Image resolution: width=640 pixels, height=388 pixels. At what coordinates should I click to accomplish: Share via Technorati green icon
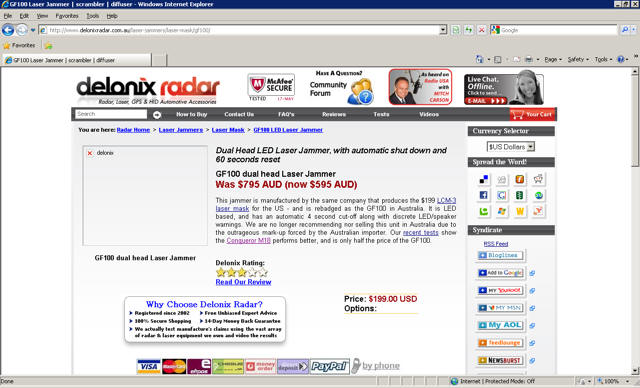[x=483, y=211]
